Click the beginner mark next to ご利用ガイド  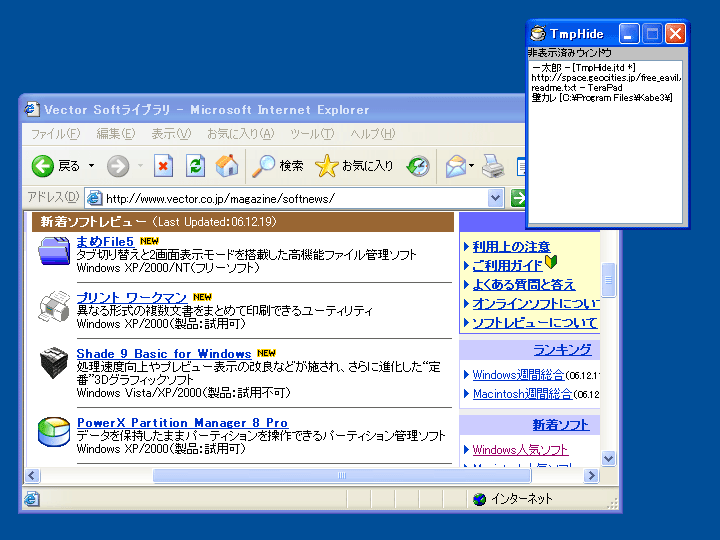pos(551,262)
